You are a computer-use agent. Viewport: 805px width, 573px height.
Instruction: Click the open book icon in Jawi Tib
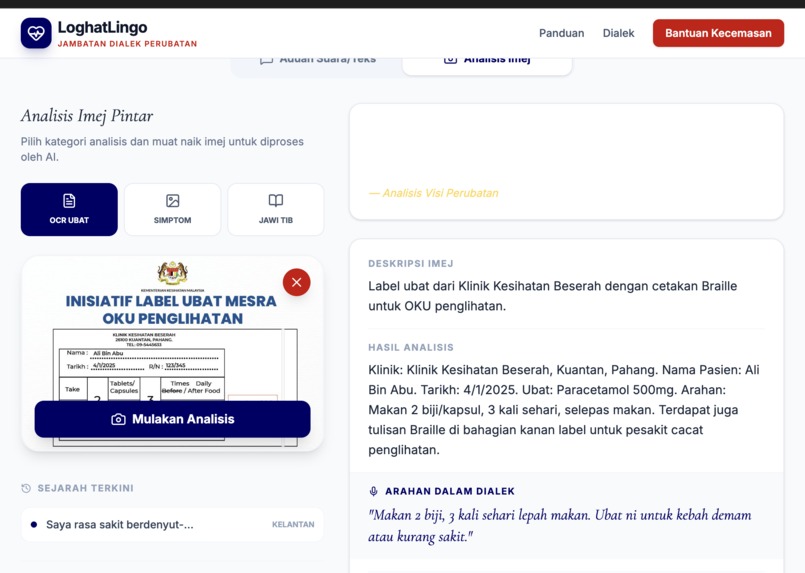[x=276, y=200]
